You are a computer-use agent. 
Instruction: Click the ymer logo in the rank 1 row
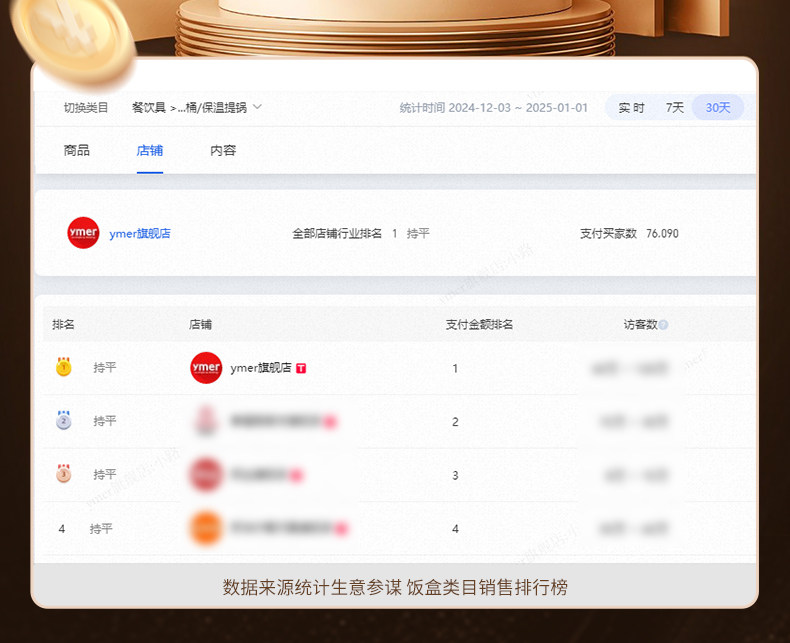pos(206,368)
